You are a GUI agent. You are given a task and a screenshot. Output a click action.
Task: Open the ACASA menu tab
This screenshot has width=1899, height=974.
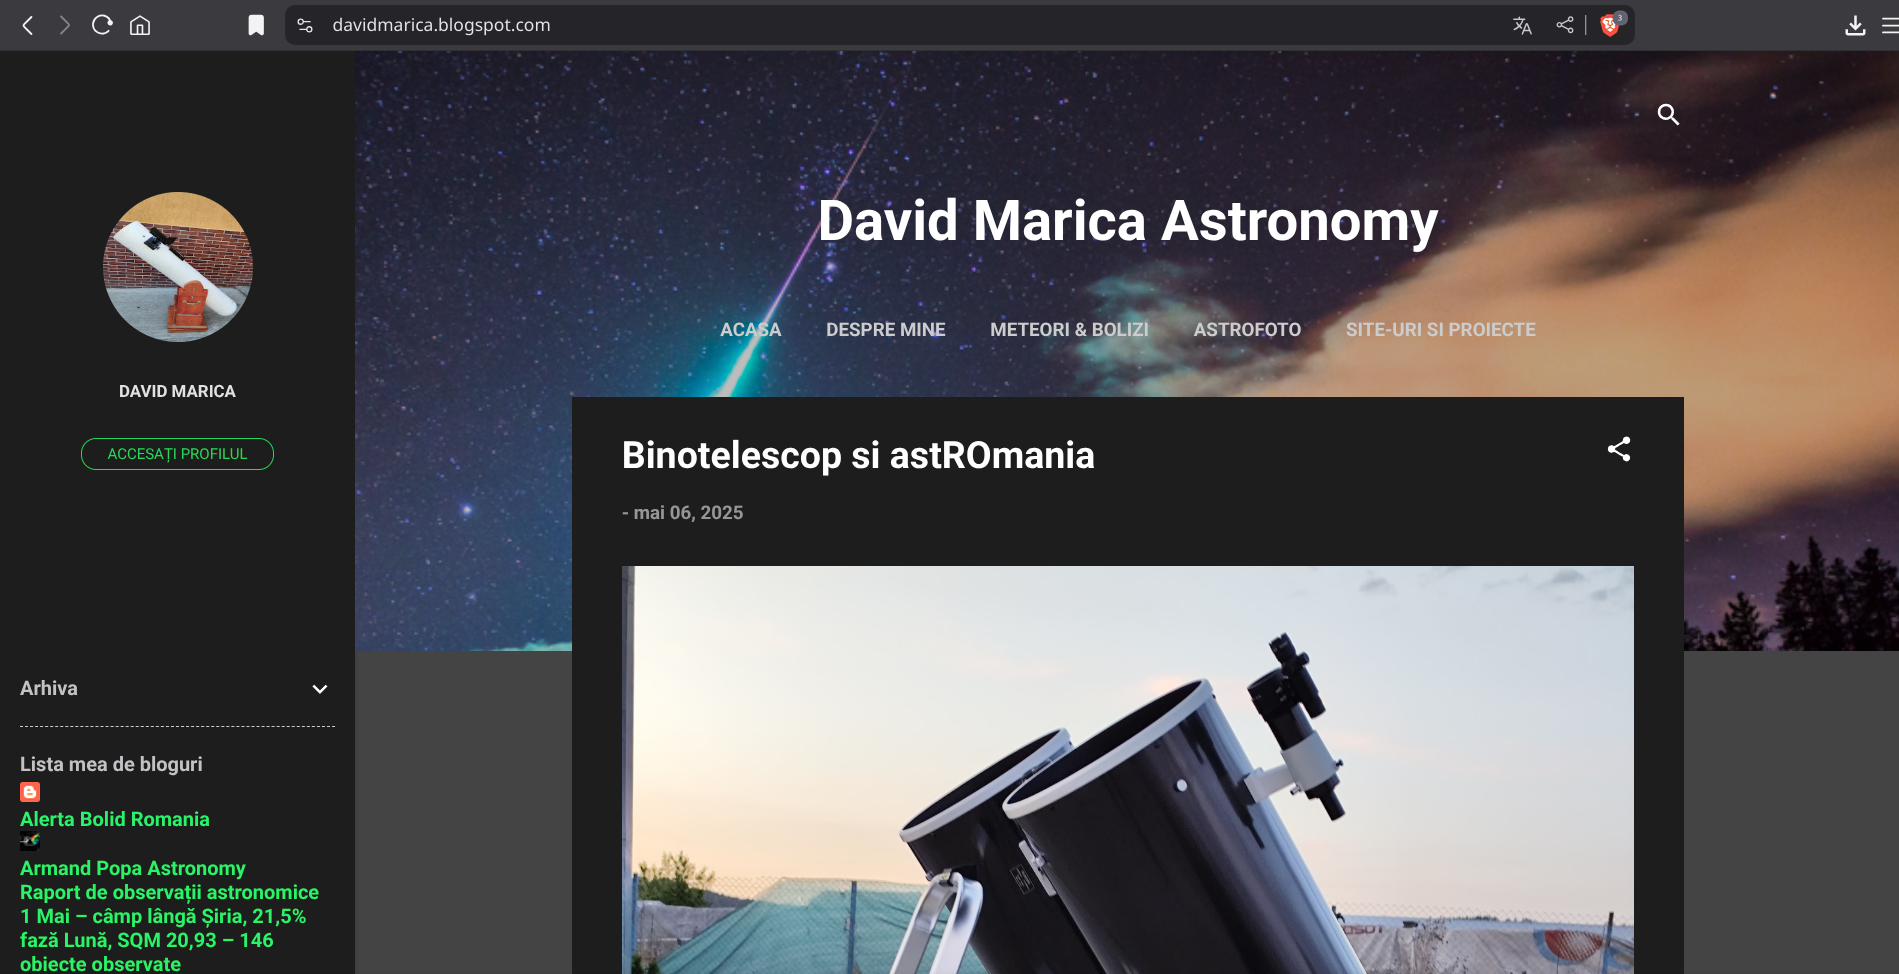751,329
